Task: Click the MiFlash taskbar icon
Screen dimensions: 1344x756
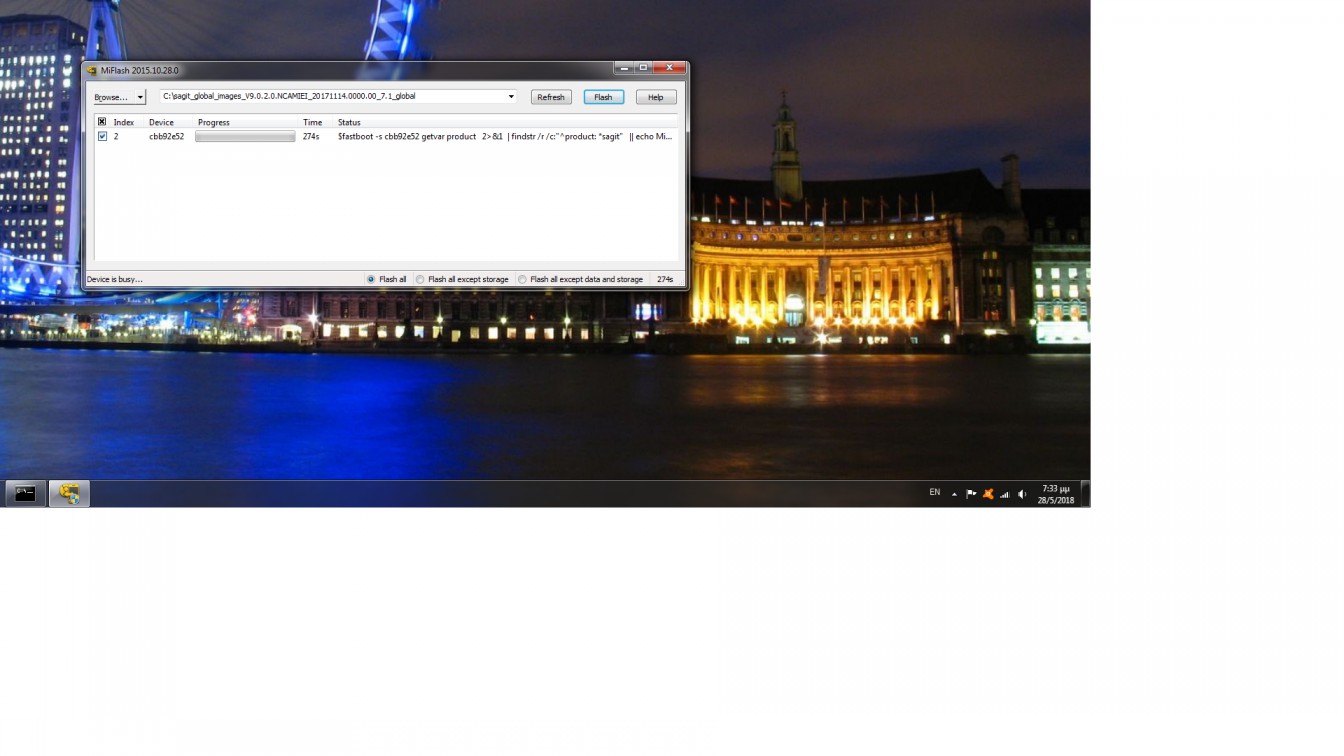Action: coord(69,493)
